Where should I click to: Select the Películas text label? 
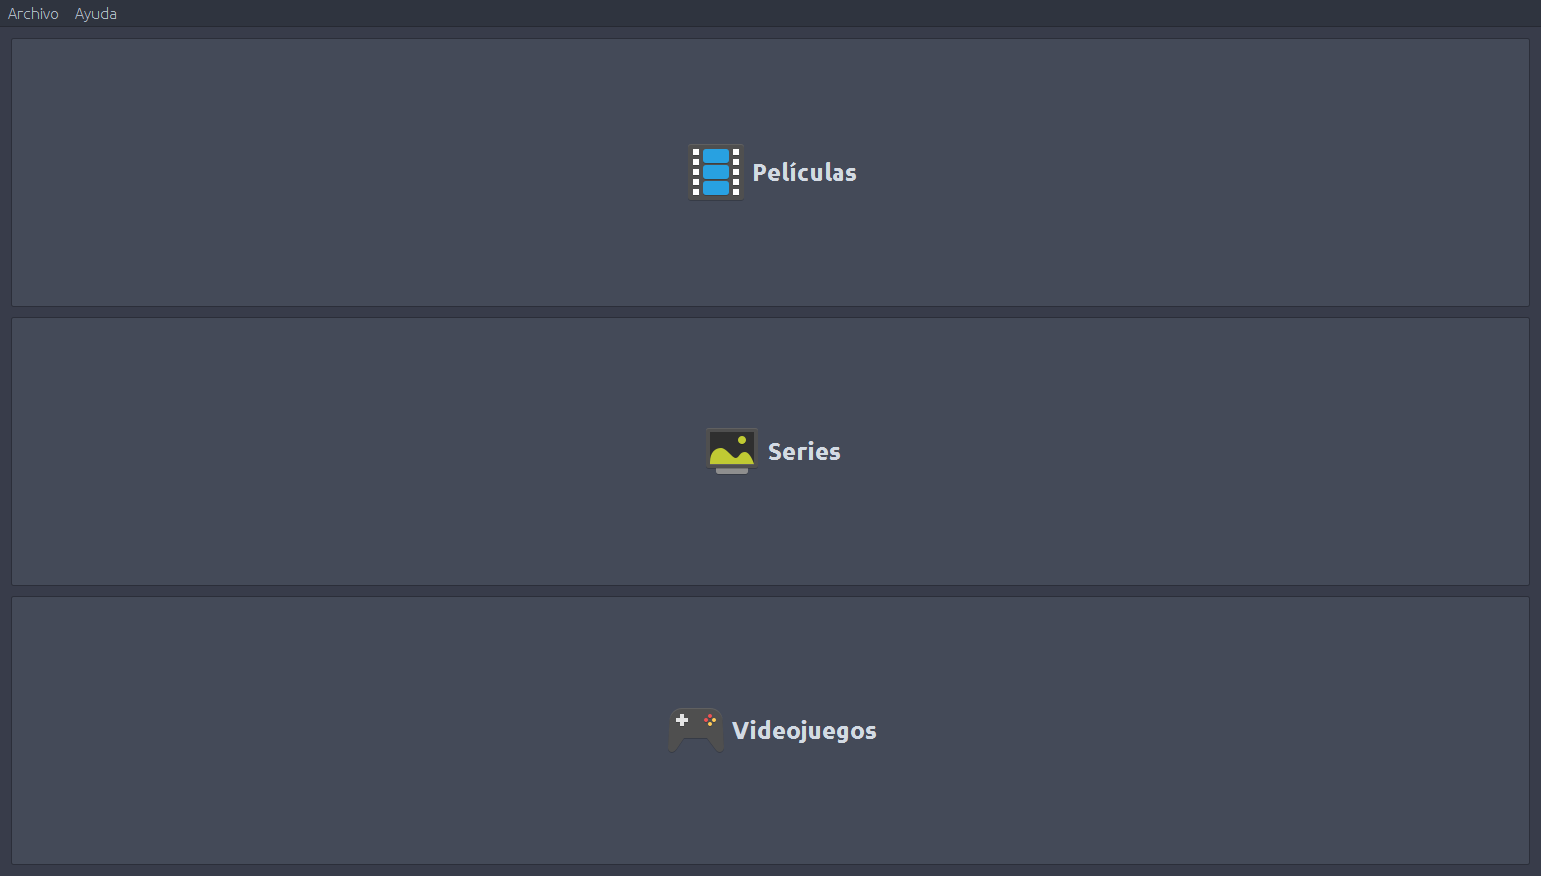pos(804,173)
